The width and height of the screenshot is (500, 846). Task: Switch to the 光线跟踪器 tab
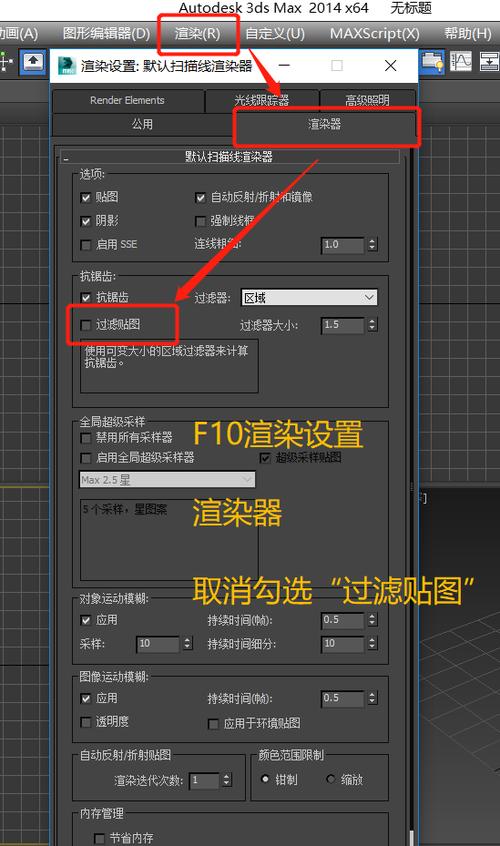pos(262,100)
